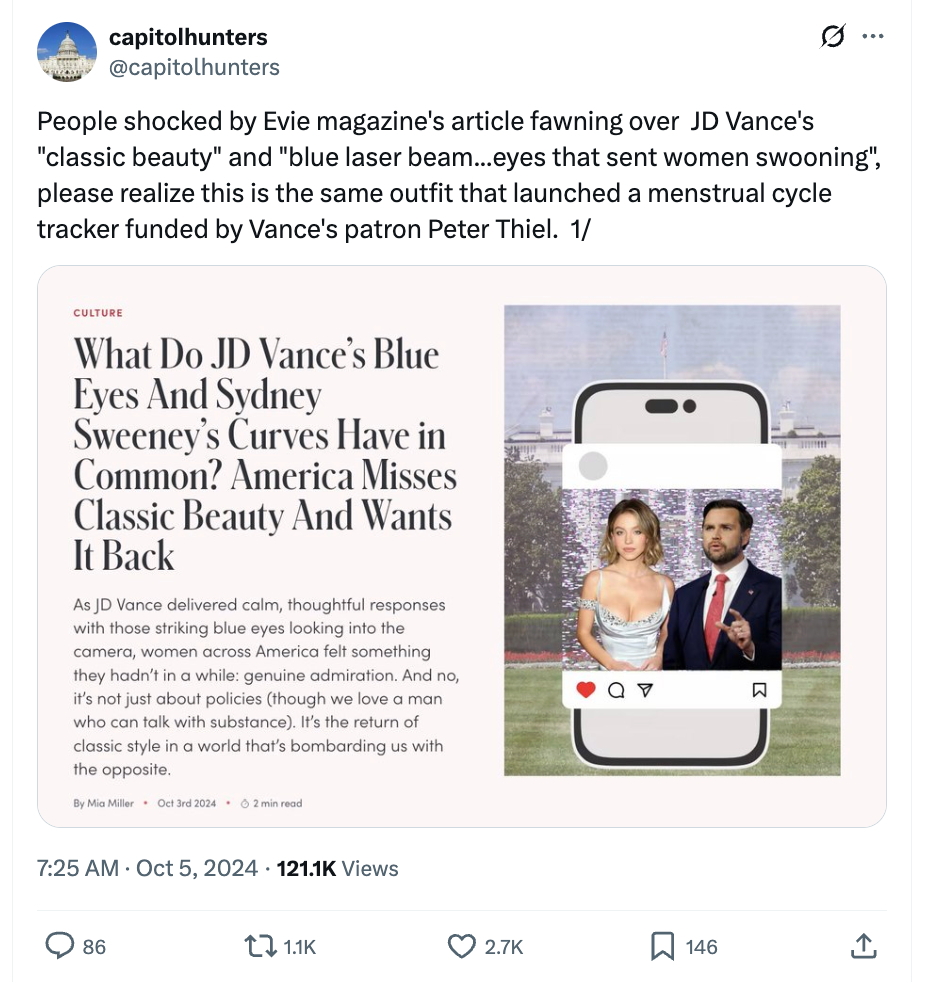Click the paper-plane send icon in the mockup
Screen dimensions: 934x982
[x=643, y=689]
